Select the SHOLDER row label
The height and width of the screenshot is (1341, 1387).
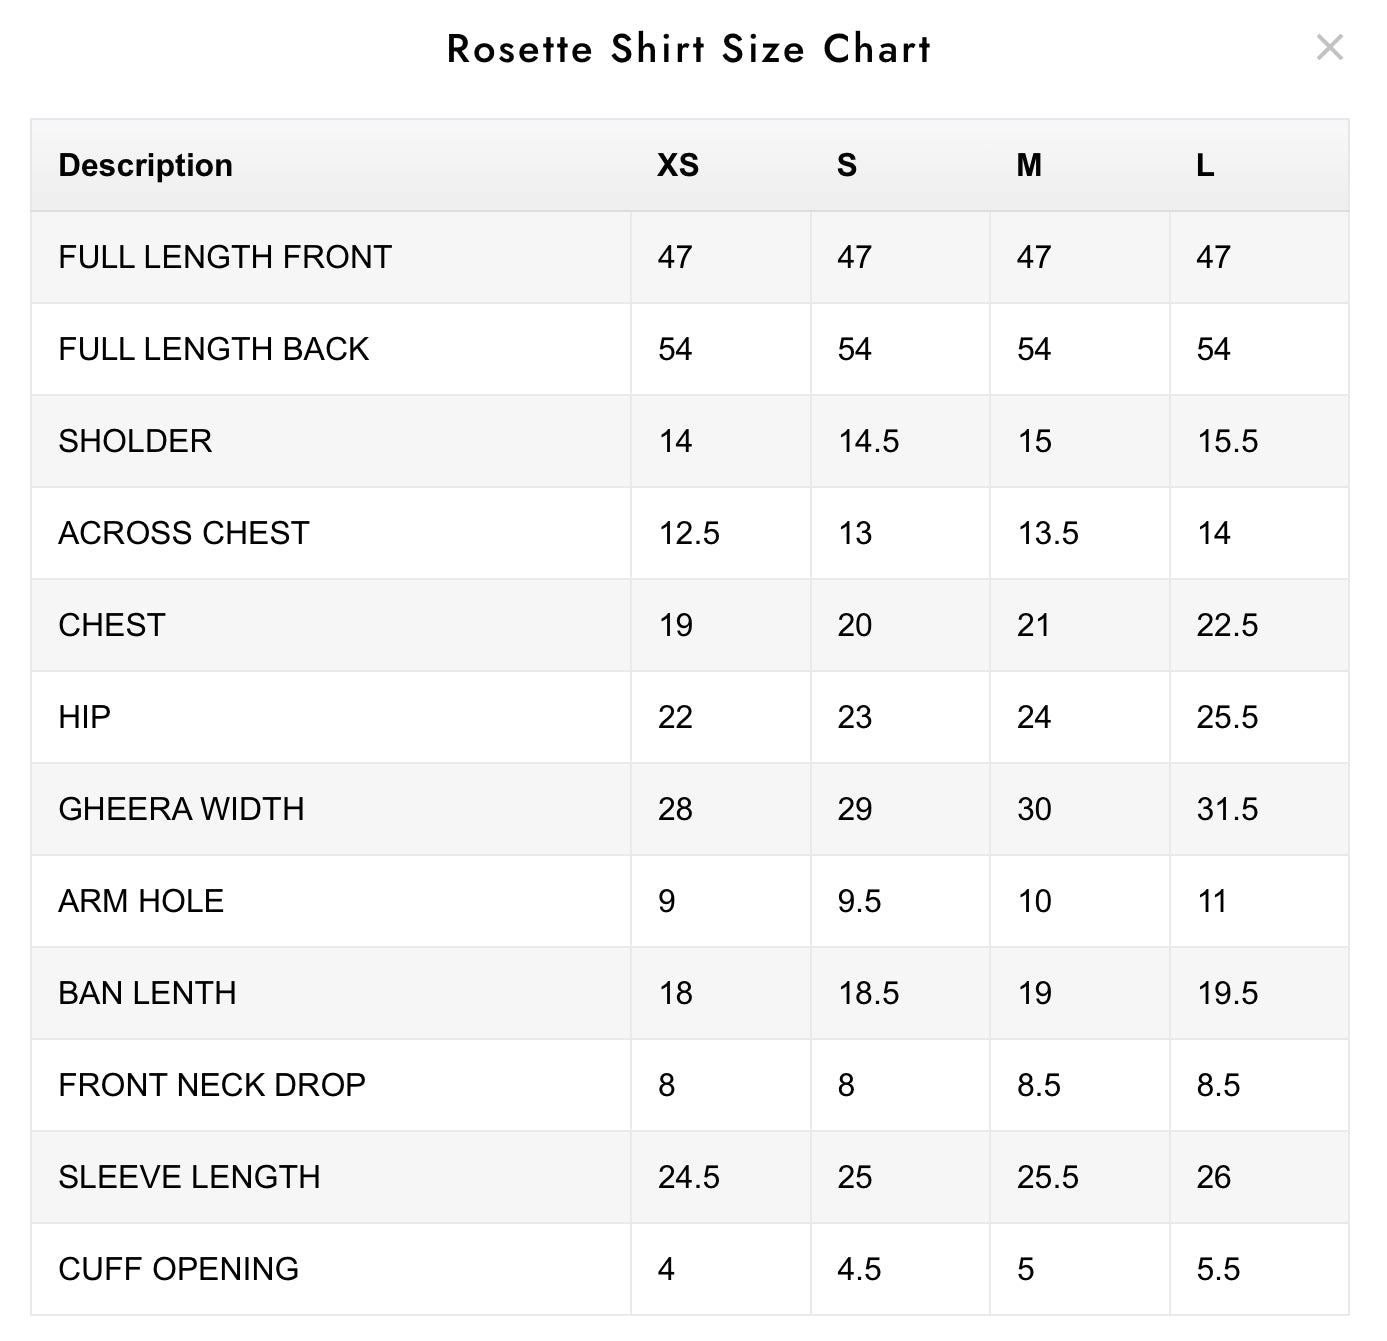(135, 441)
